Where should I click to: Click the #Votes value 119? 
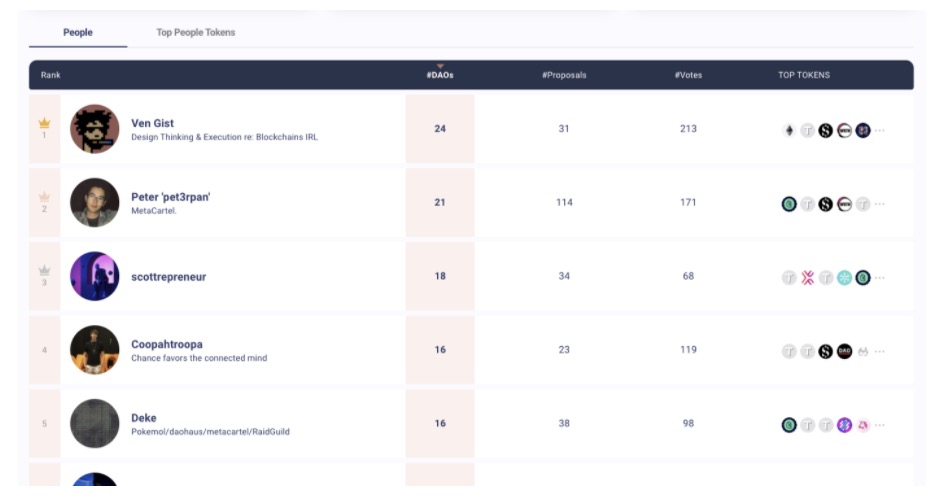(688, 350)
